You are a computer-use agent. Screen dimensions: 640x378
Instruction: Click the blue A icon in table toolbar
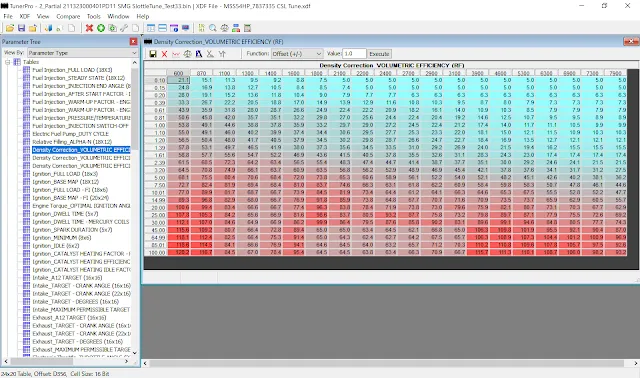(199, 54)
